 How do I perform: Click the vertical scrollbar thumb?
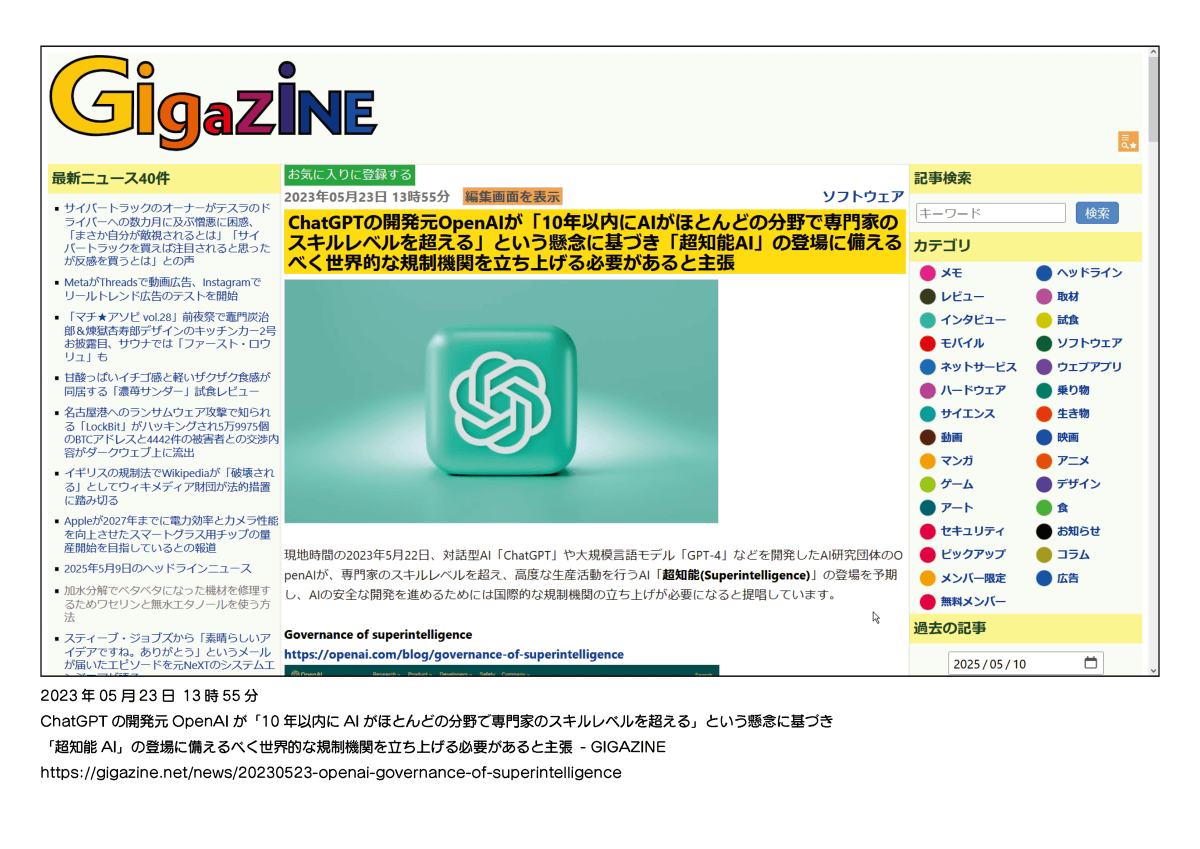(1153, 100)
